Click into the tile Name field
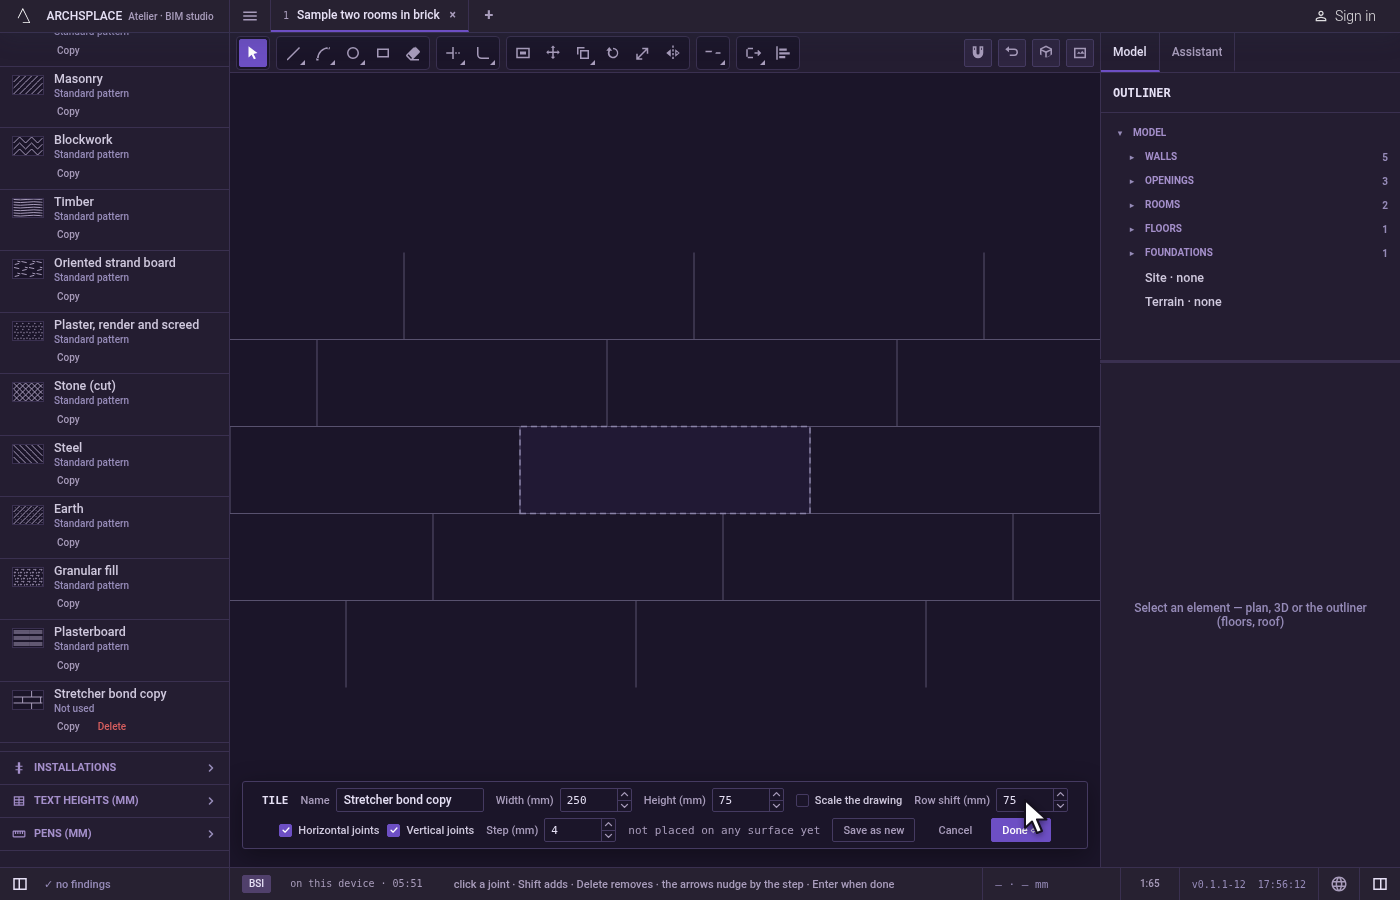This screenshot has width=1400, height=900. [409, 800]
